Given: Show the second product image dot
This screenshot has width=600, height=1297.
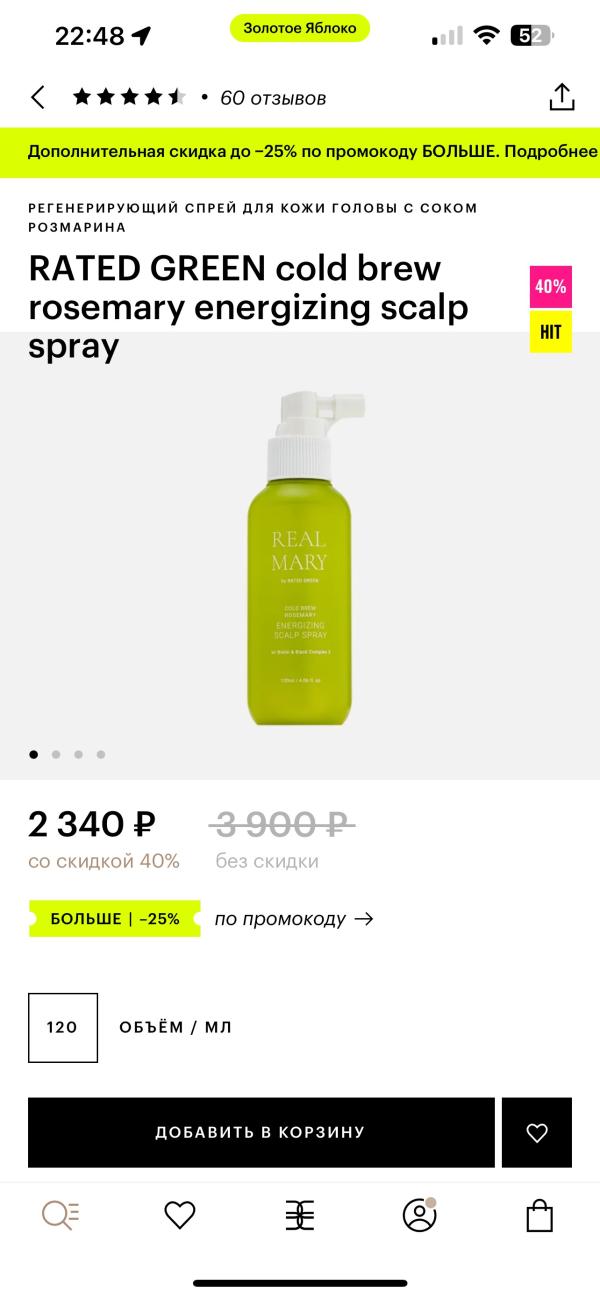Looking at the screenshot, I should pyautogui.click(x=56, y=755).
